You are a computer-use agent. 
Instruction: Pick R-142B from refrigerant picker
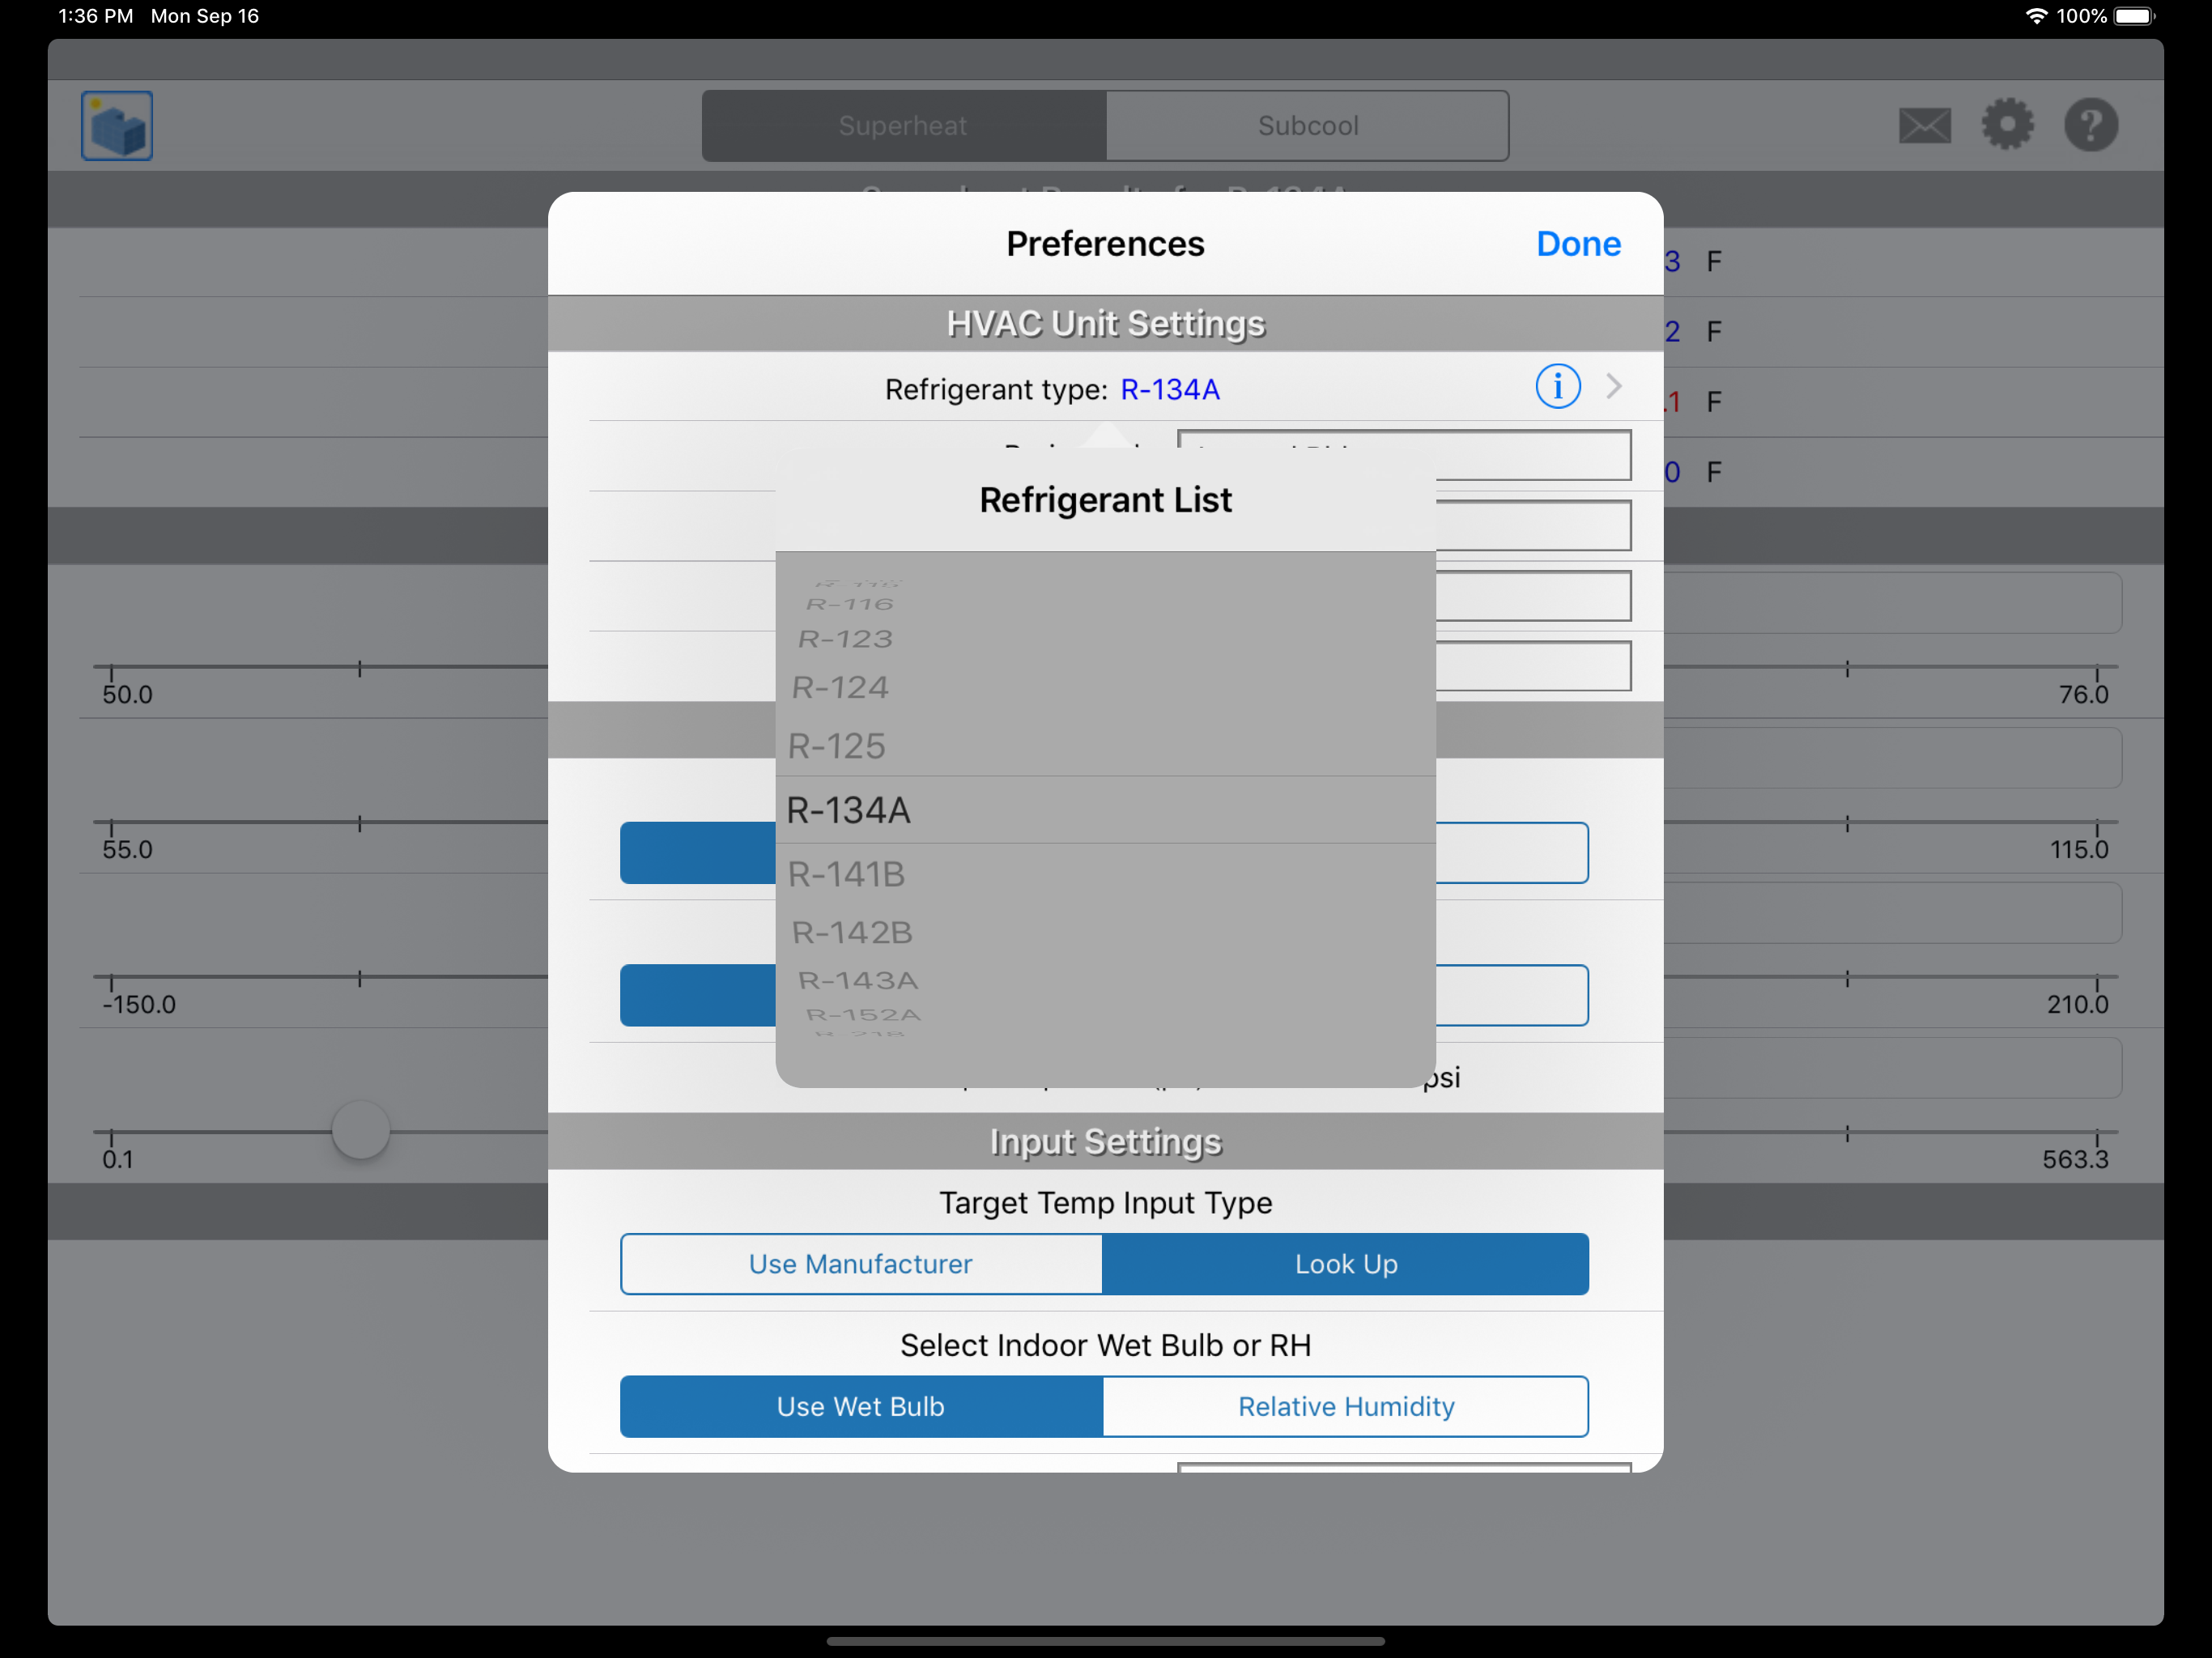(852, 932)
